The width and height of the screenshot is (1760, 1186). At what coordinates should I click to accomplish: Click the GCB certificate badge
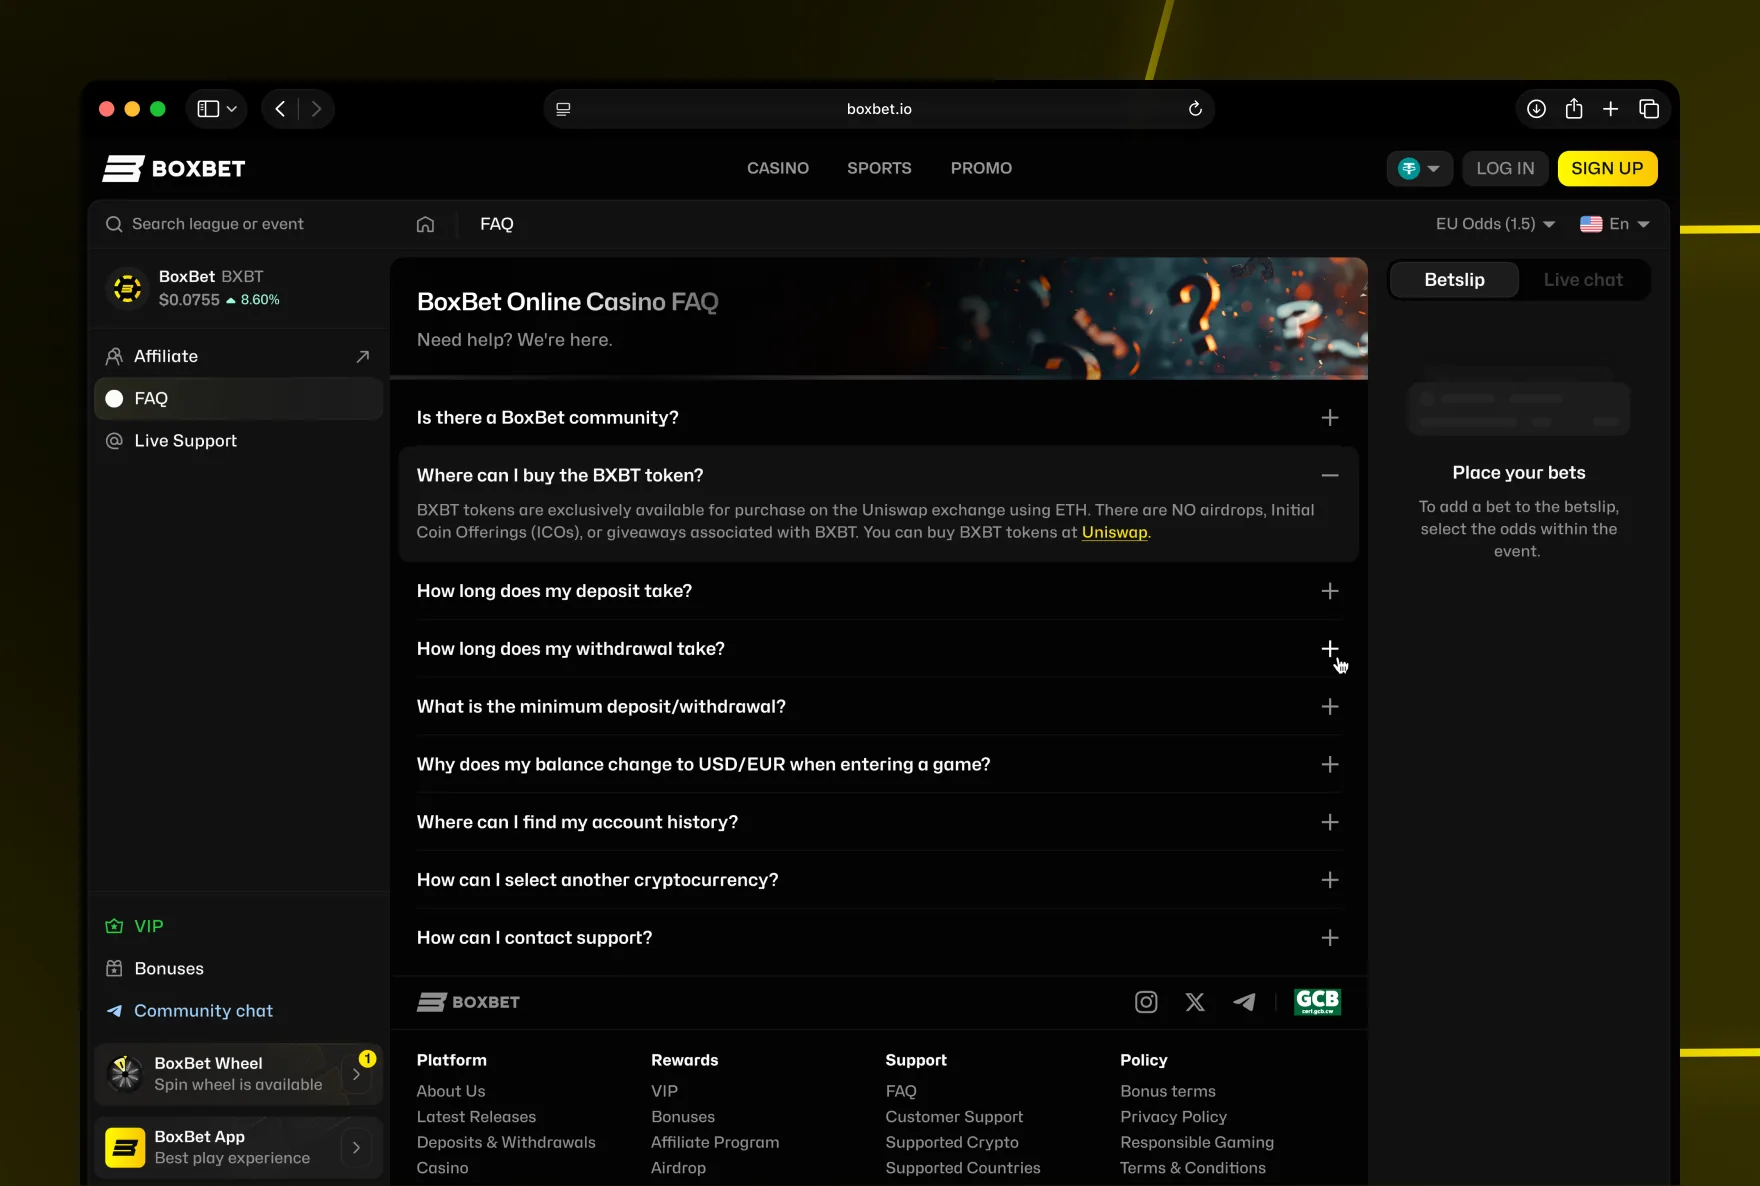[1317, 1002]
